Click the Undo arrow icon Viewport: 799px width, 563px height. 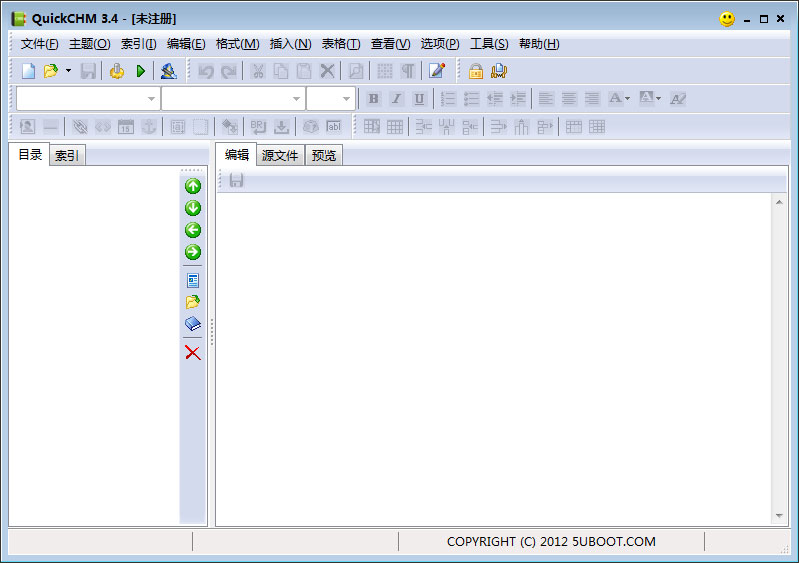(206, 71)
